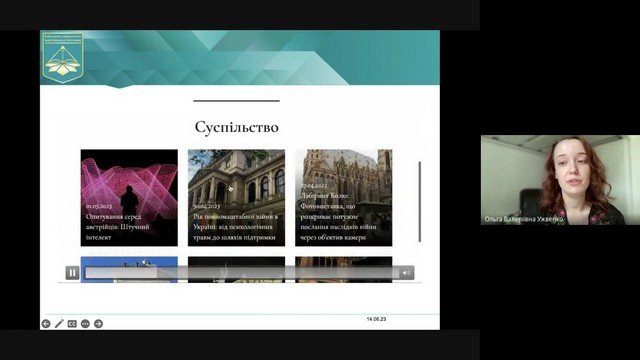This screenshot has width=640, height=360.
Task: Click the university crest logo
Action: click(x=63, y=58)
